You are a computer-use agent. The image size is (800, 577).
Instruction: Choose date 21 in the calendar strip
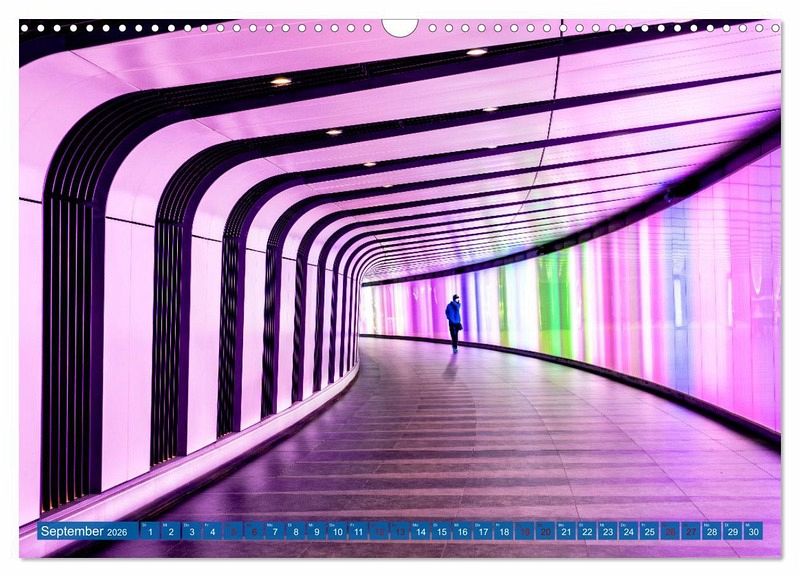pyautogui.click(x=566, y=532)
